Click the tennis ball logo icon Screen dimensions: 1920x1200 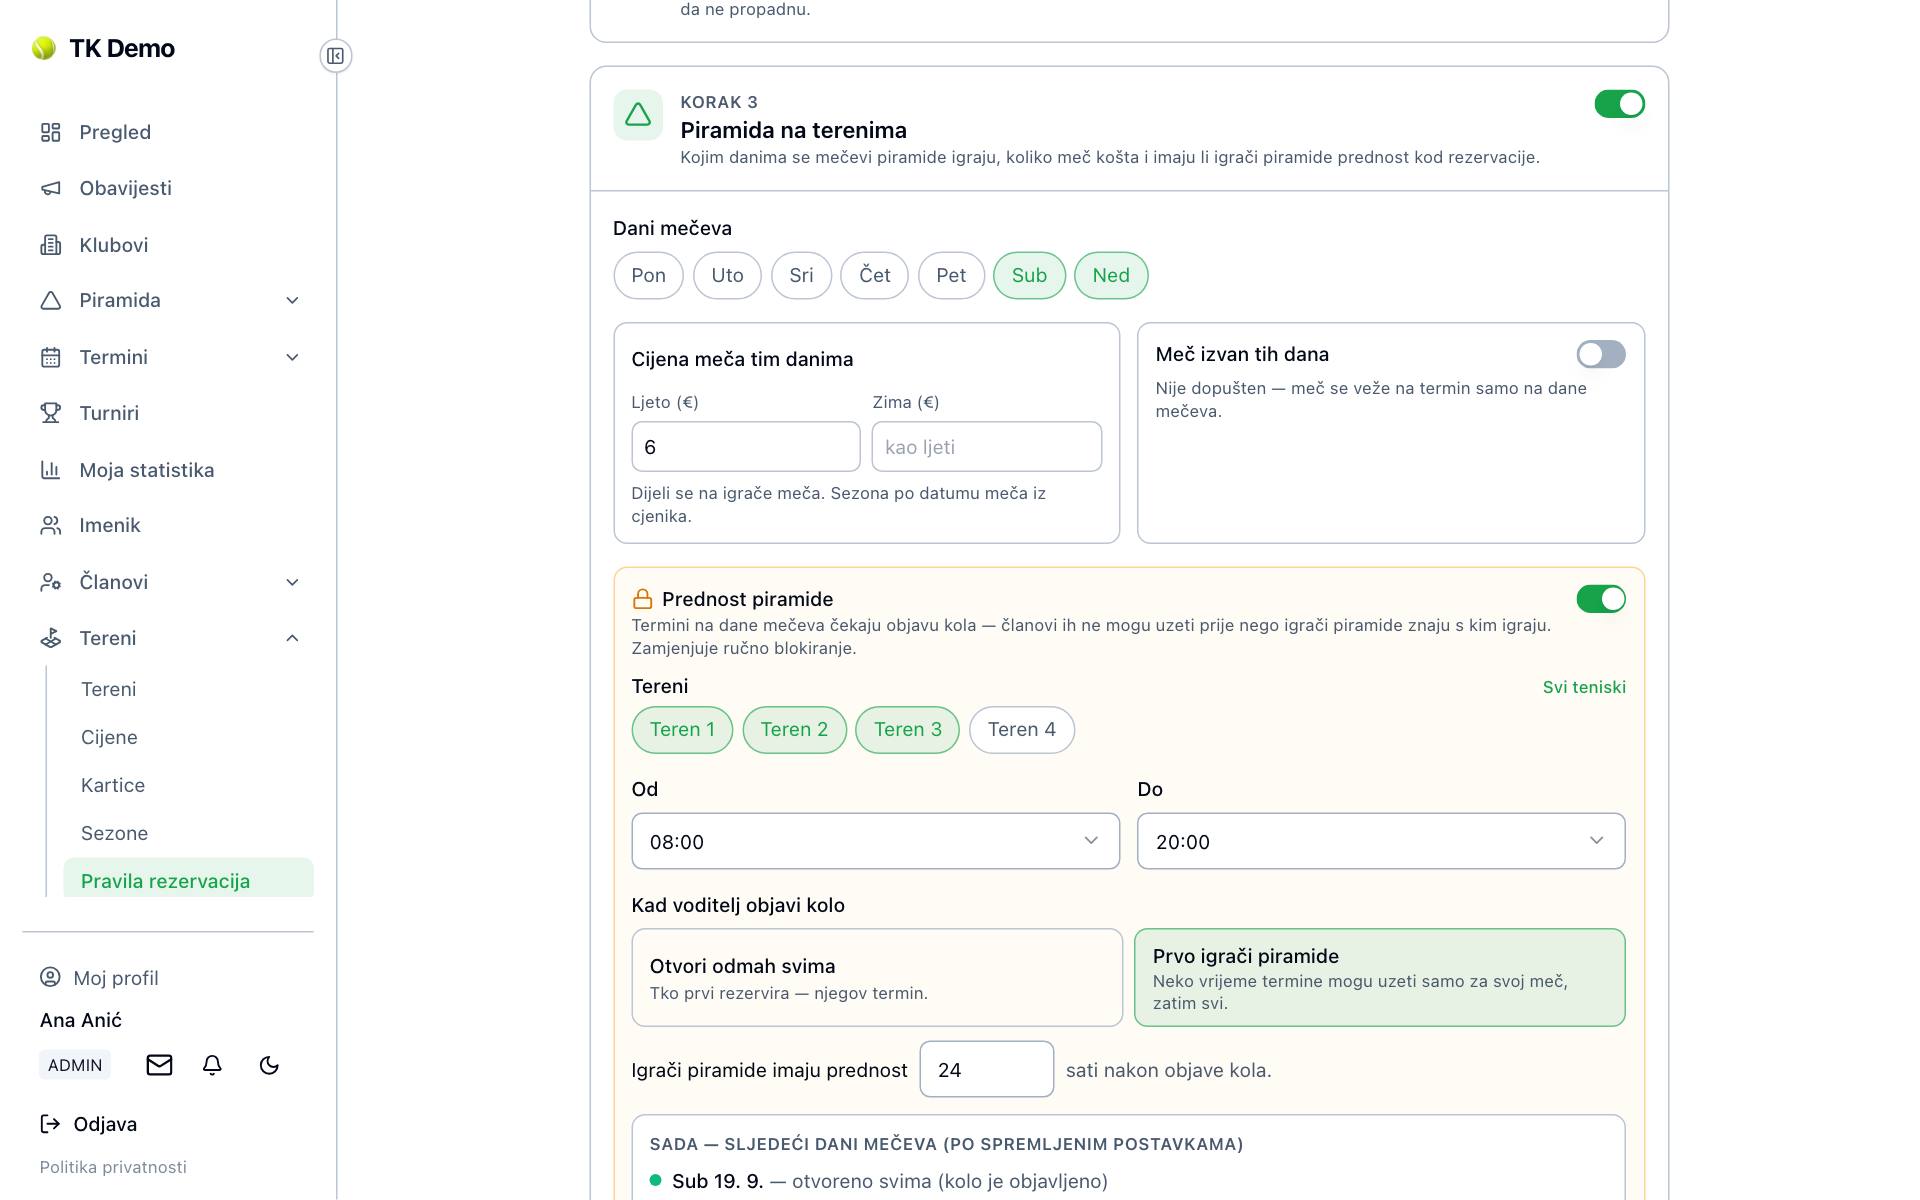tap(43, 48)
